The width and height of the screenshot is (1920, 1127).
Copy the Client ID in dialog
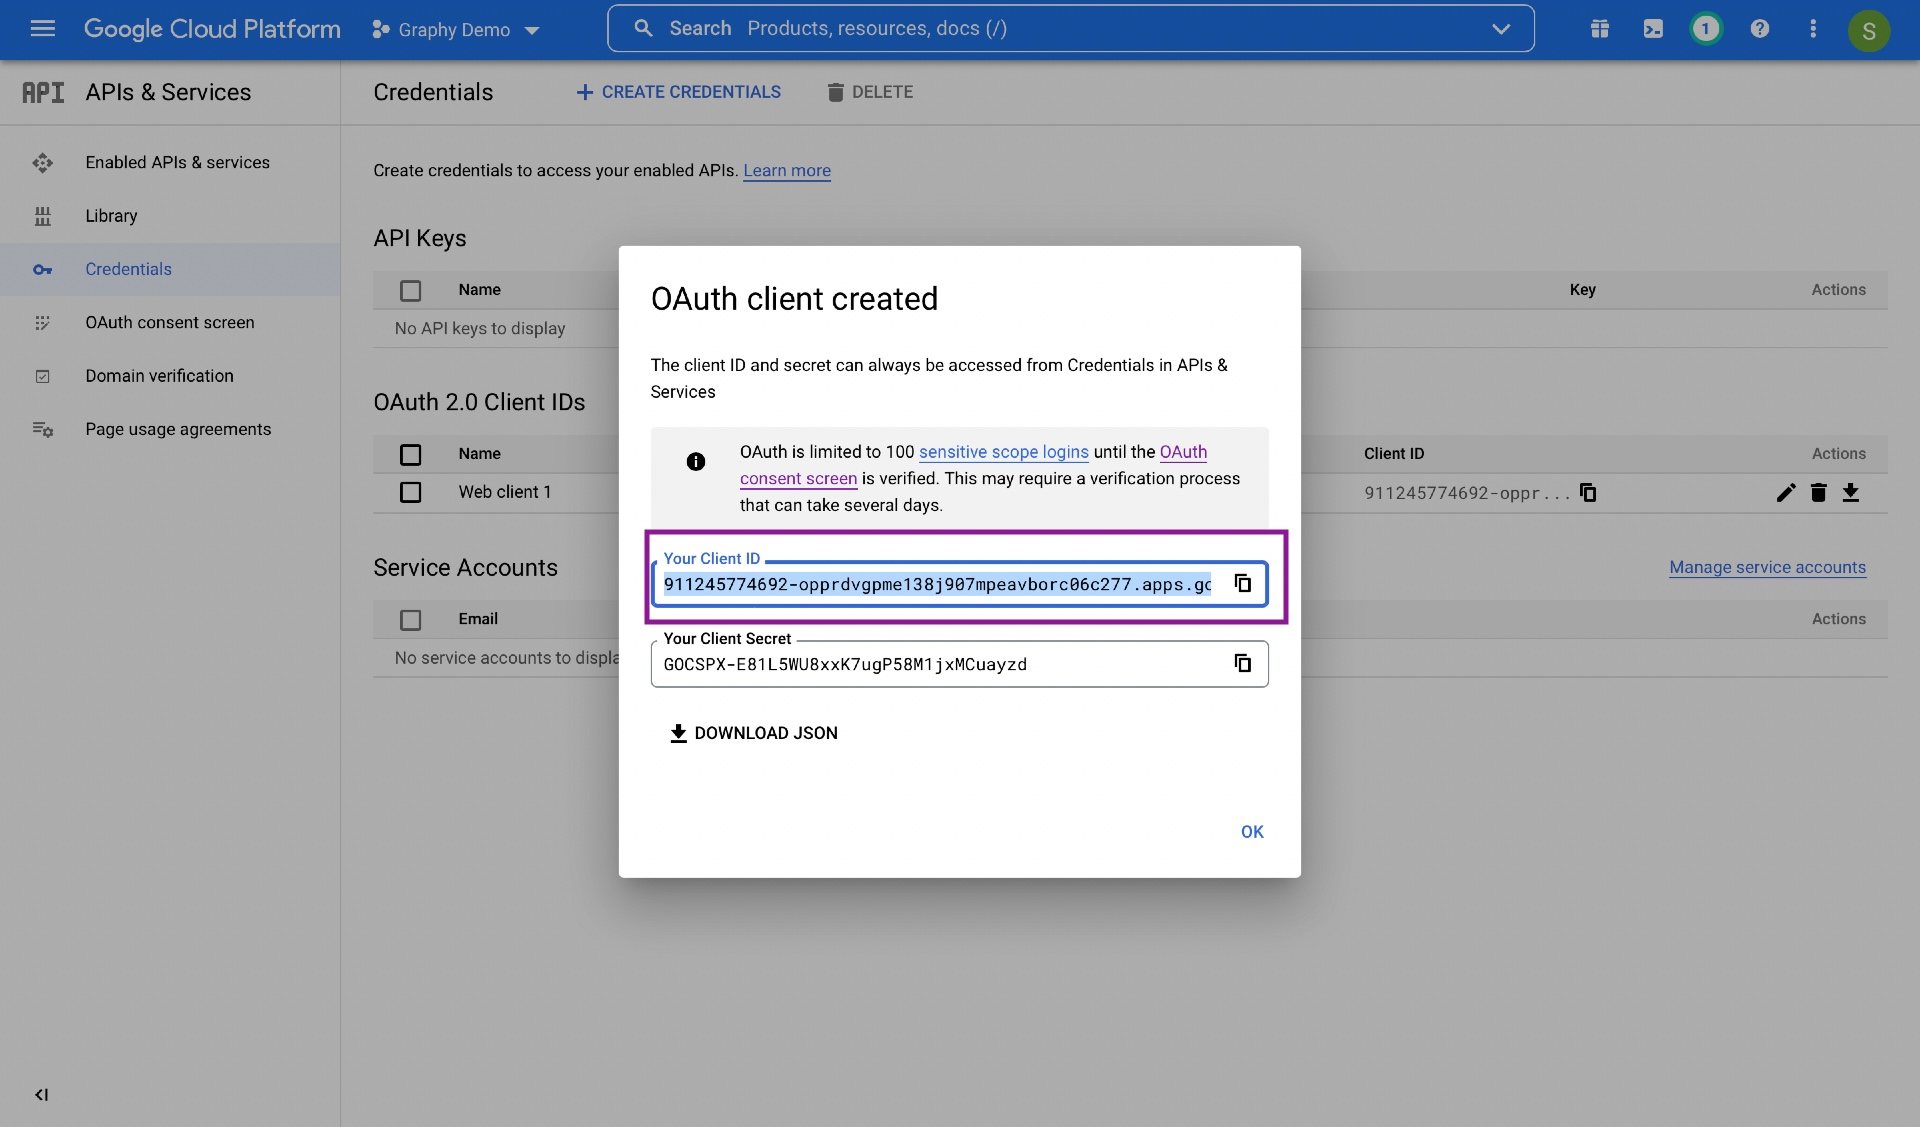tap(1242, 583)
